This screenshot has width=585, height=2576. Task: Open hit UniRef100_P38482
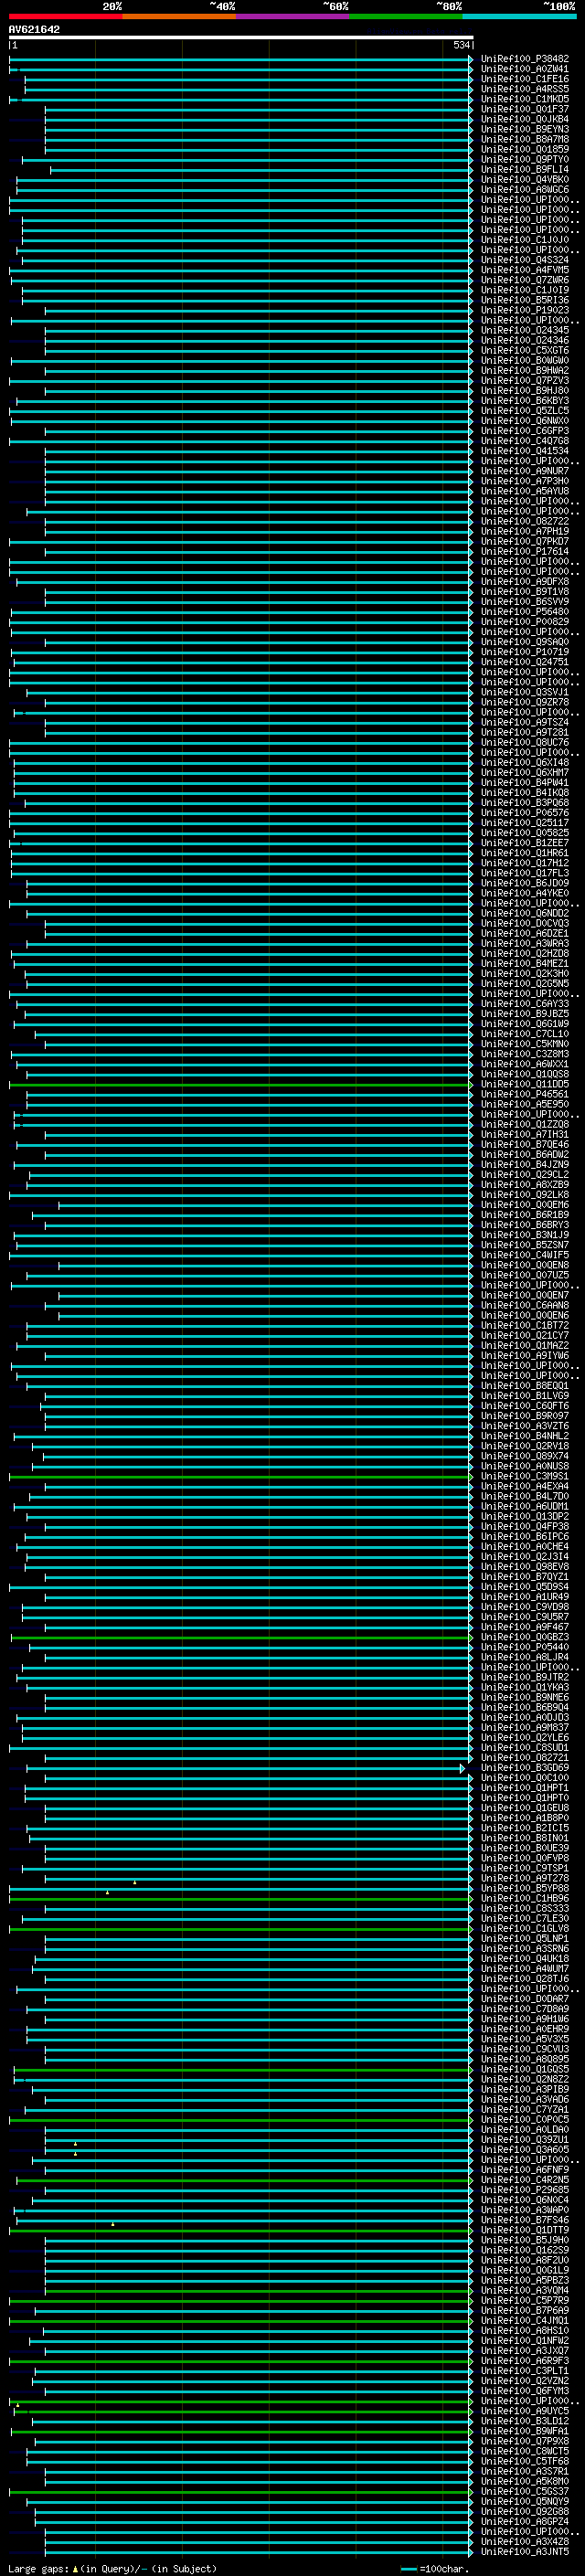[x=525, y=59]
